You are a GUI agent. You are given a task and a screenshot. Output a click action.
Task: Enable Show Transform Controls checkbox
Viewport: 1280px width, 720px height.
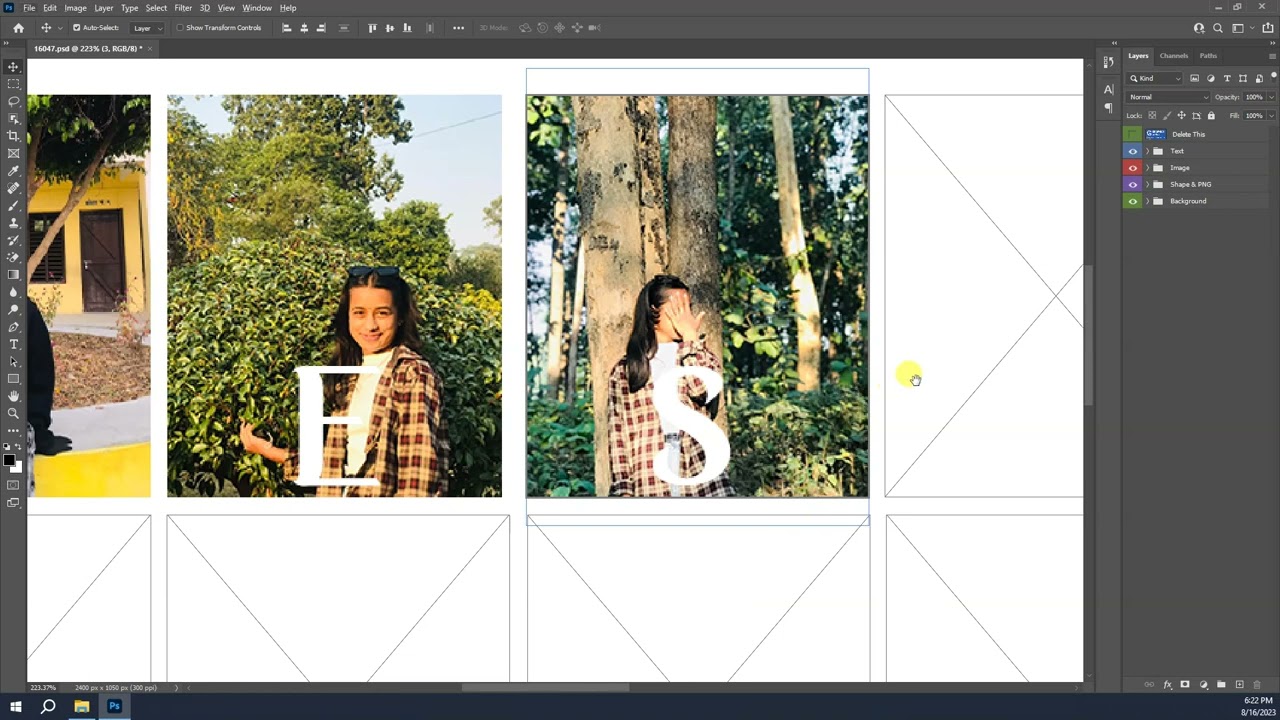pos(180,28)
